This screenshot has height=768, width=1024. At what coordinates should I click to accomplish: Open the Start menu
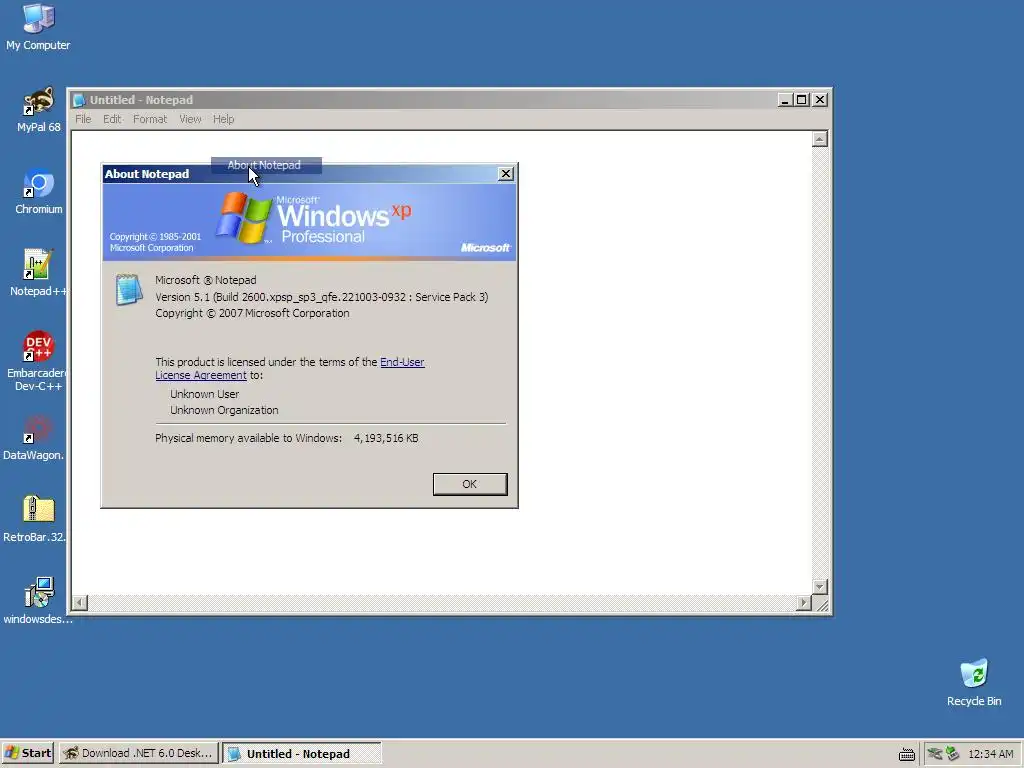coord(27,753)
